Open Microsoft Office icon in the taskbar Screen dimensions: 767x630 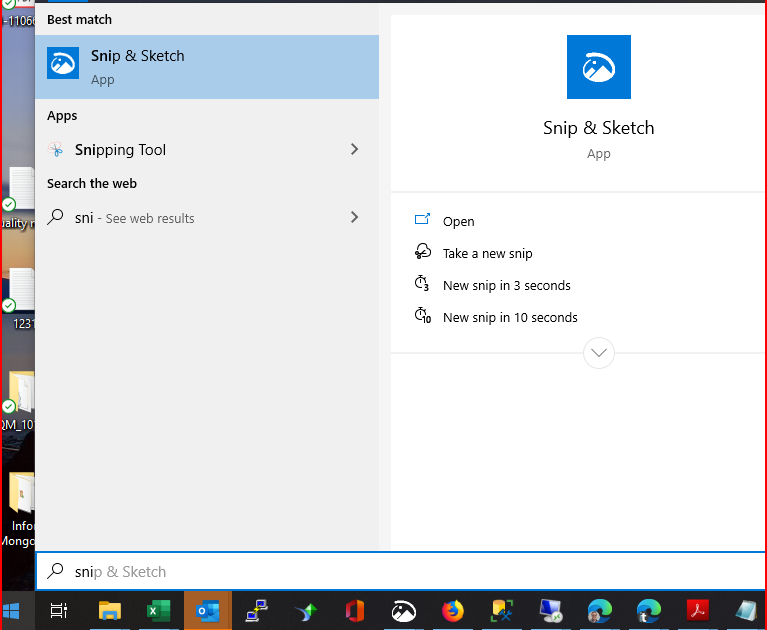[x=354, y=610]
